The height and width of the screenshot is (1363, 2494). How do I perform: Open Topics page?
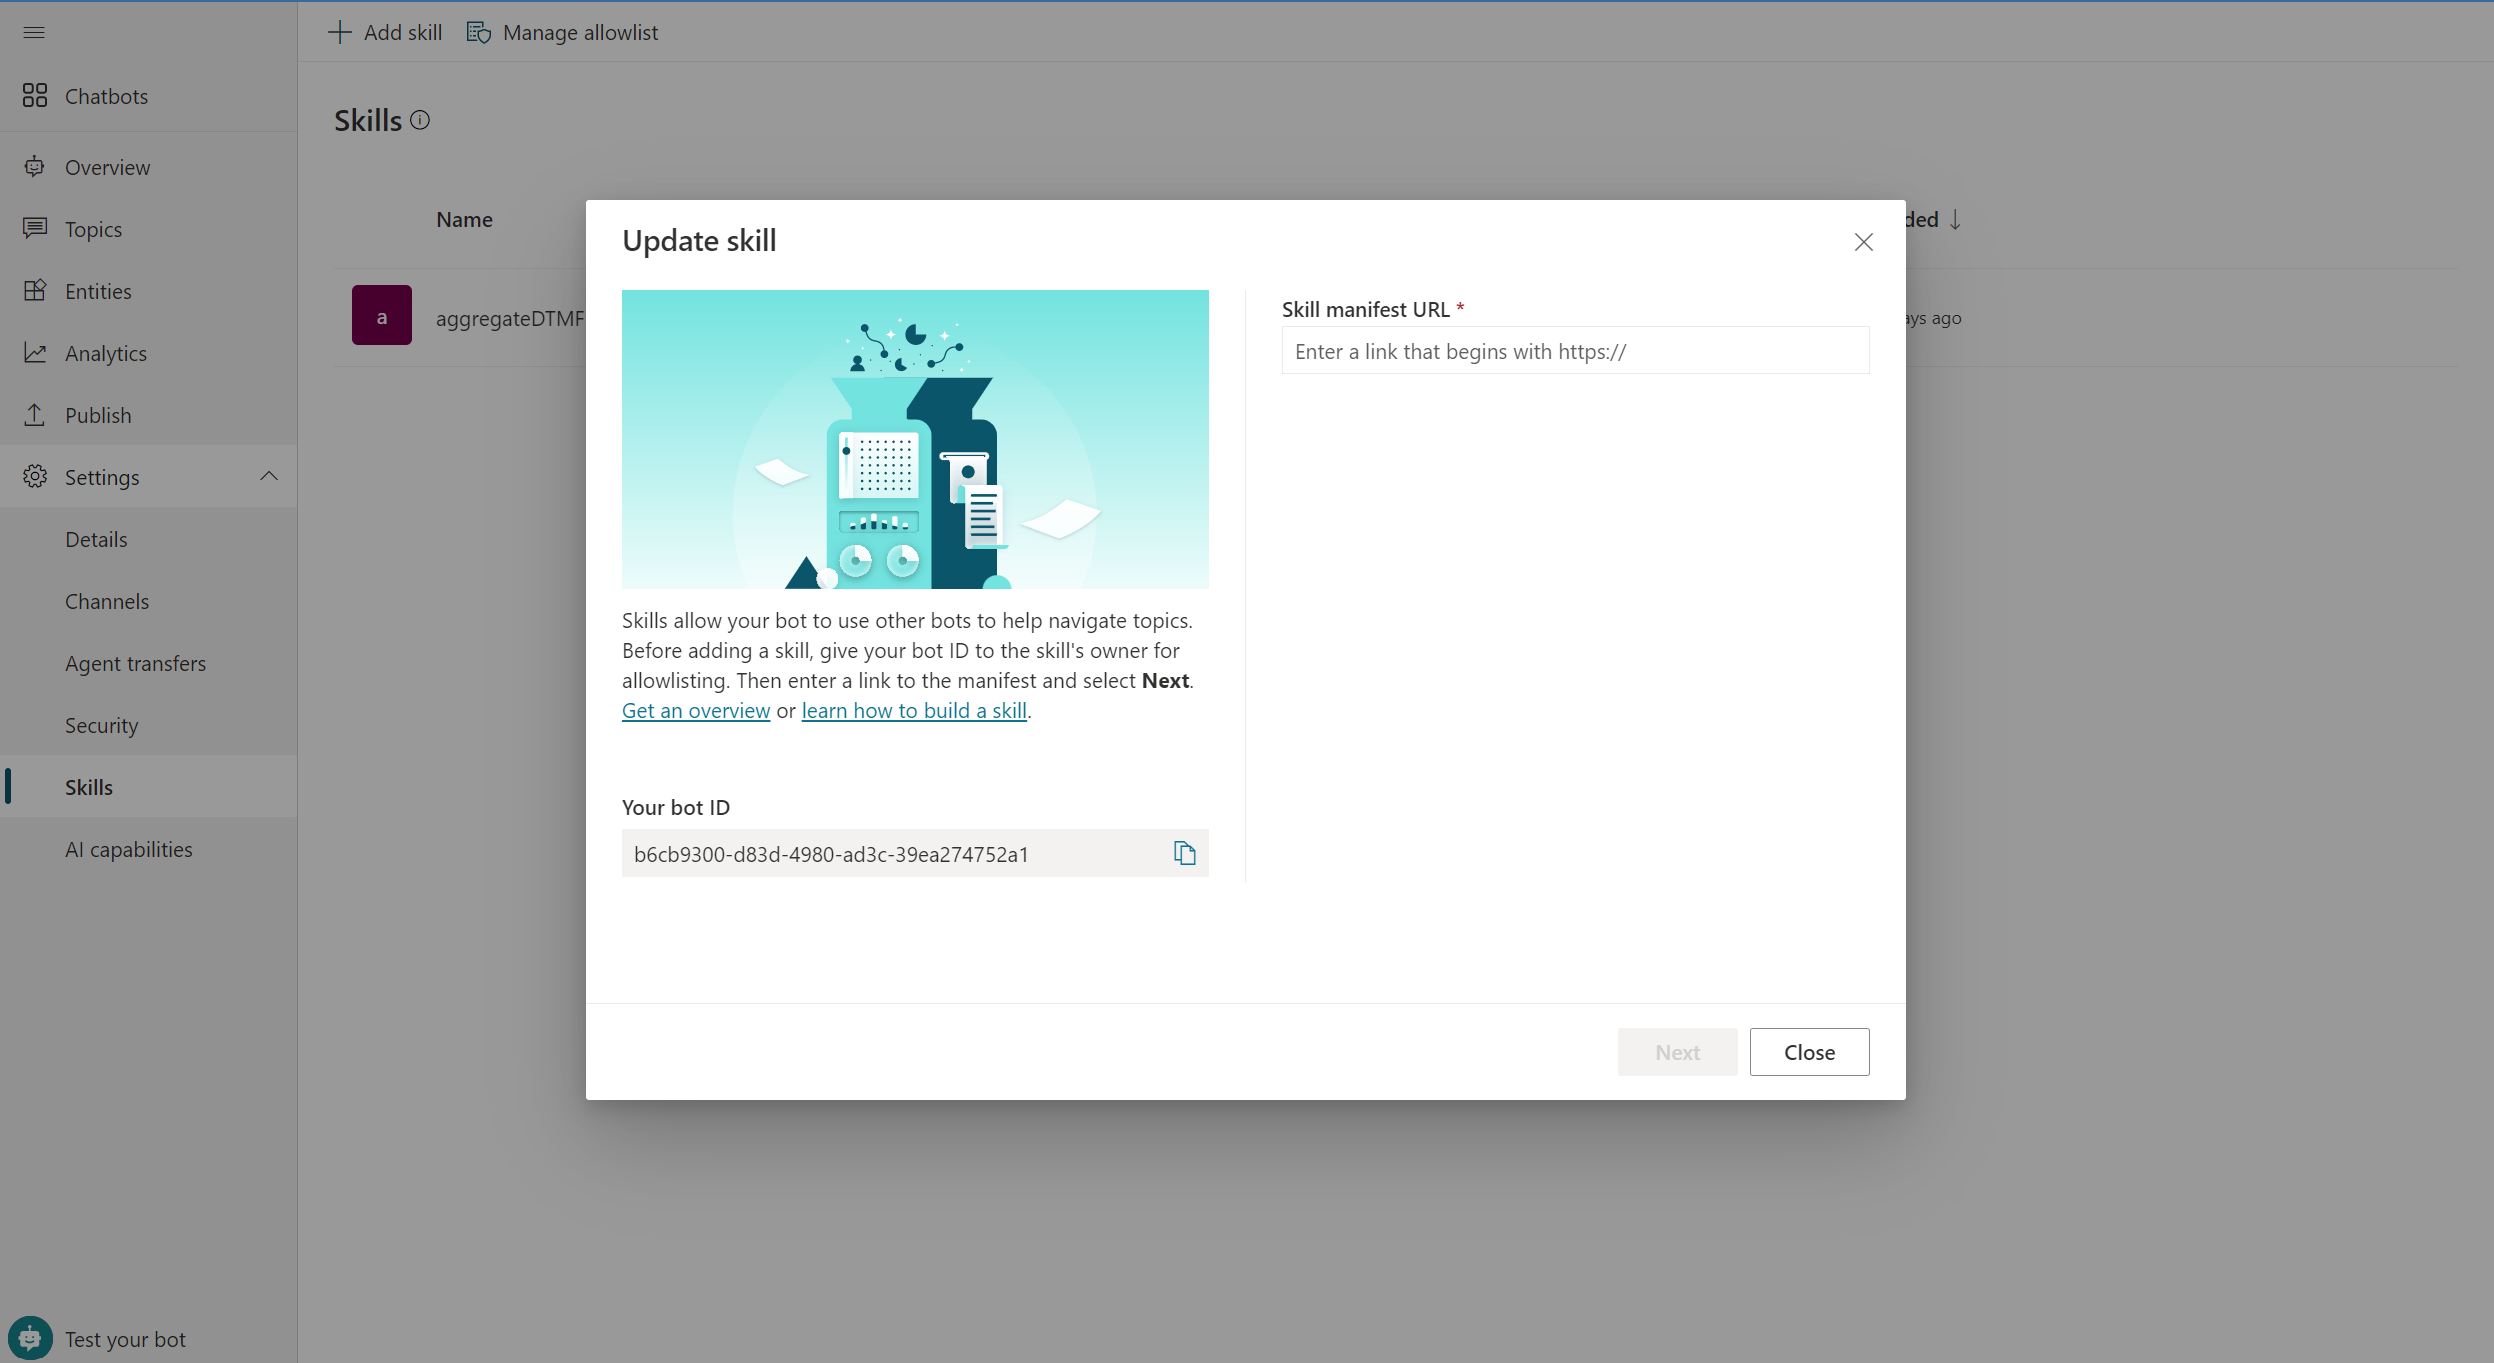[148, 229]
